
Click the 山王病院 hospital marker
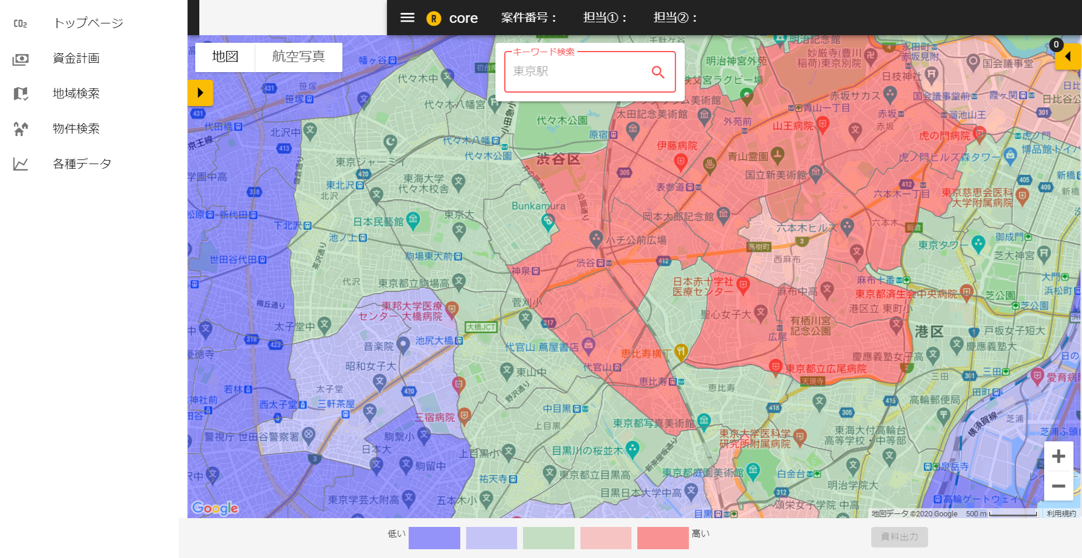[x=822, y=124]
